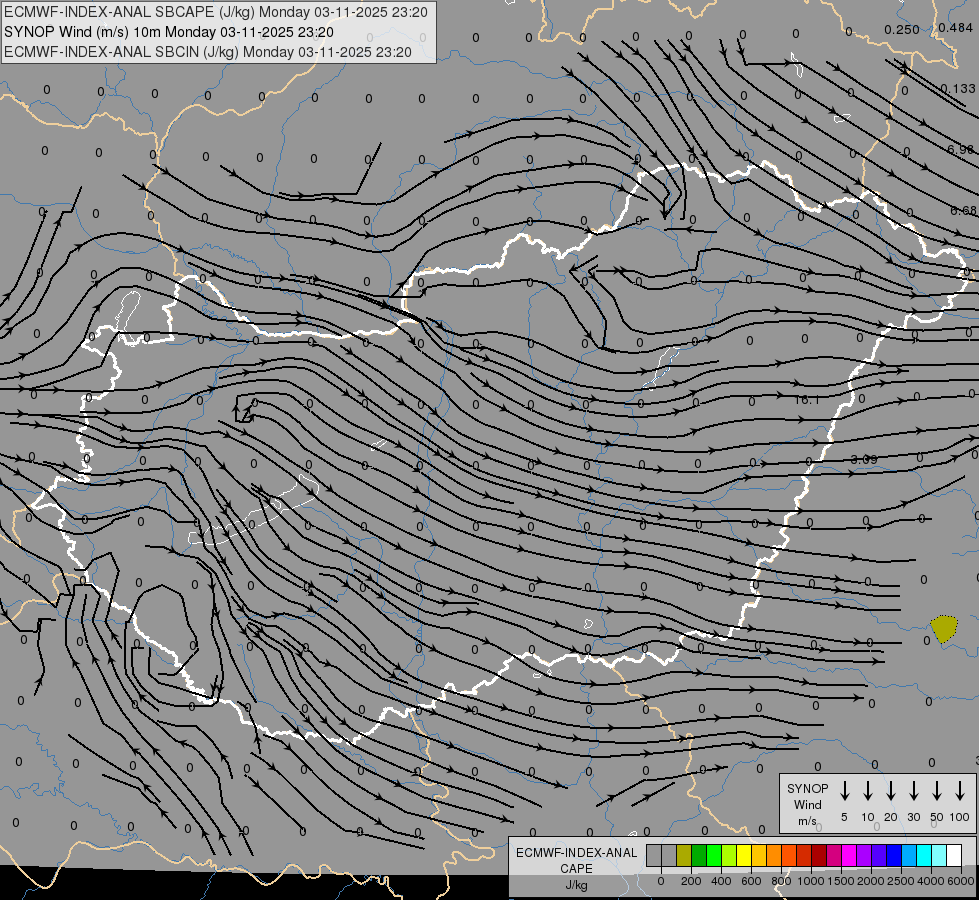
Task: Select the pure yellow CAPE legend swatch
Action: (x=744, y=855)
